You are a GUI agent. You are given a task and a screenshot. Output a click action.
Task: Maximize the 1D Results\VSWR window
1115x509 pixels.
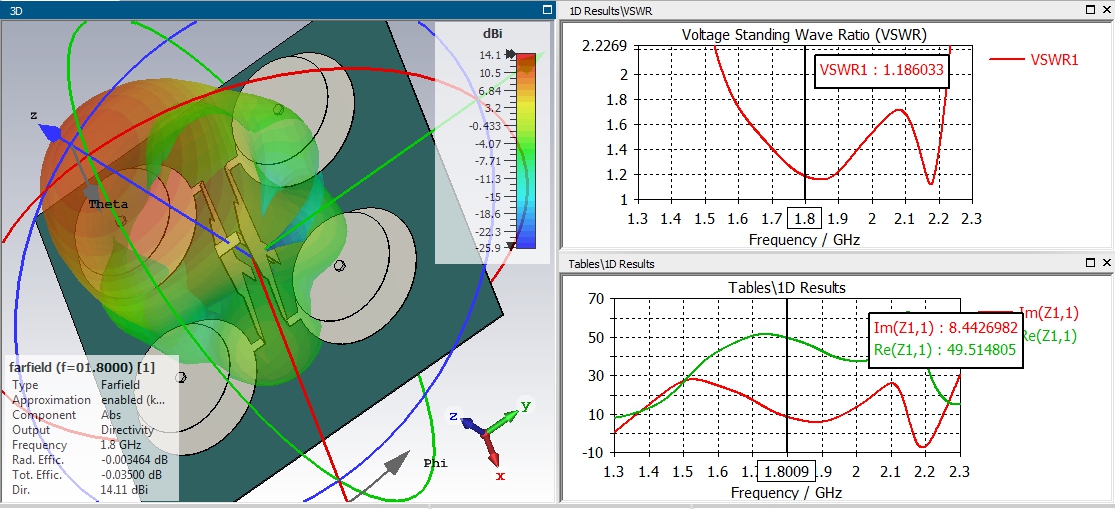tap(1091, 10)
